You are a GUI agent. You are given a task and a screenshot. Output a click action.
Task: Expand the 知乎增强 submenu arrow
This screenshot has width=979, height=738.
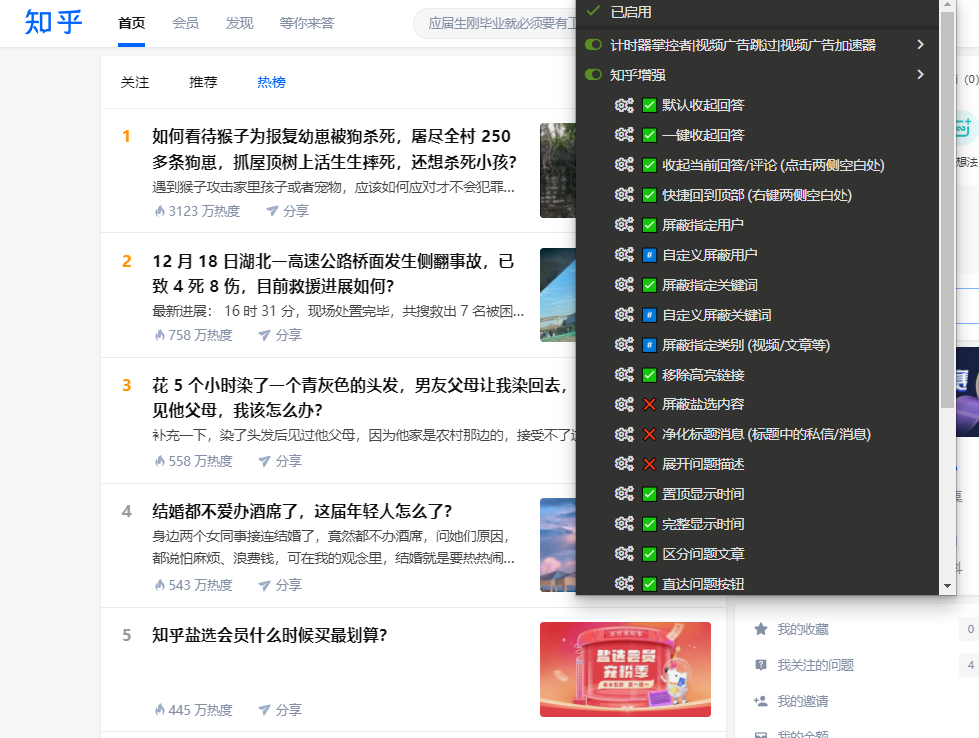pyautogui.click(x=920, y=74)
